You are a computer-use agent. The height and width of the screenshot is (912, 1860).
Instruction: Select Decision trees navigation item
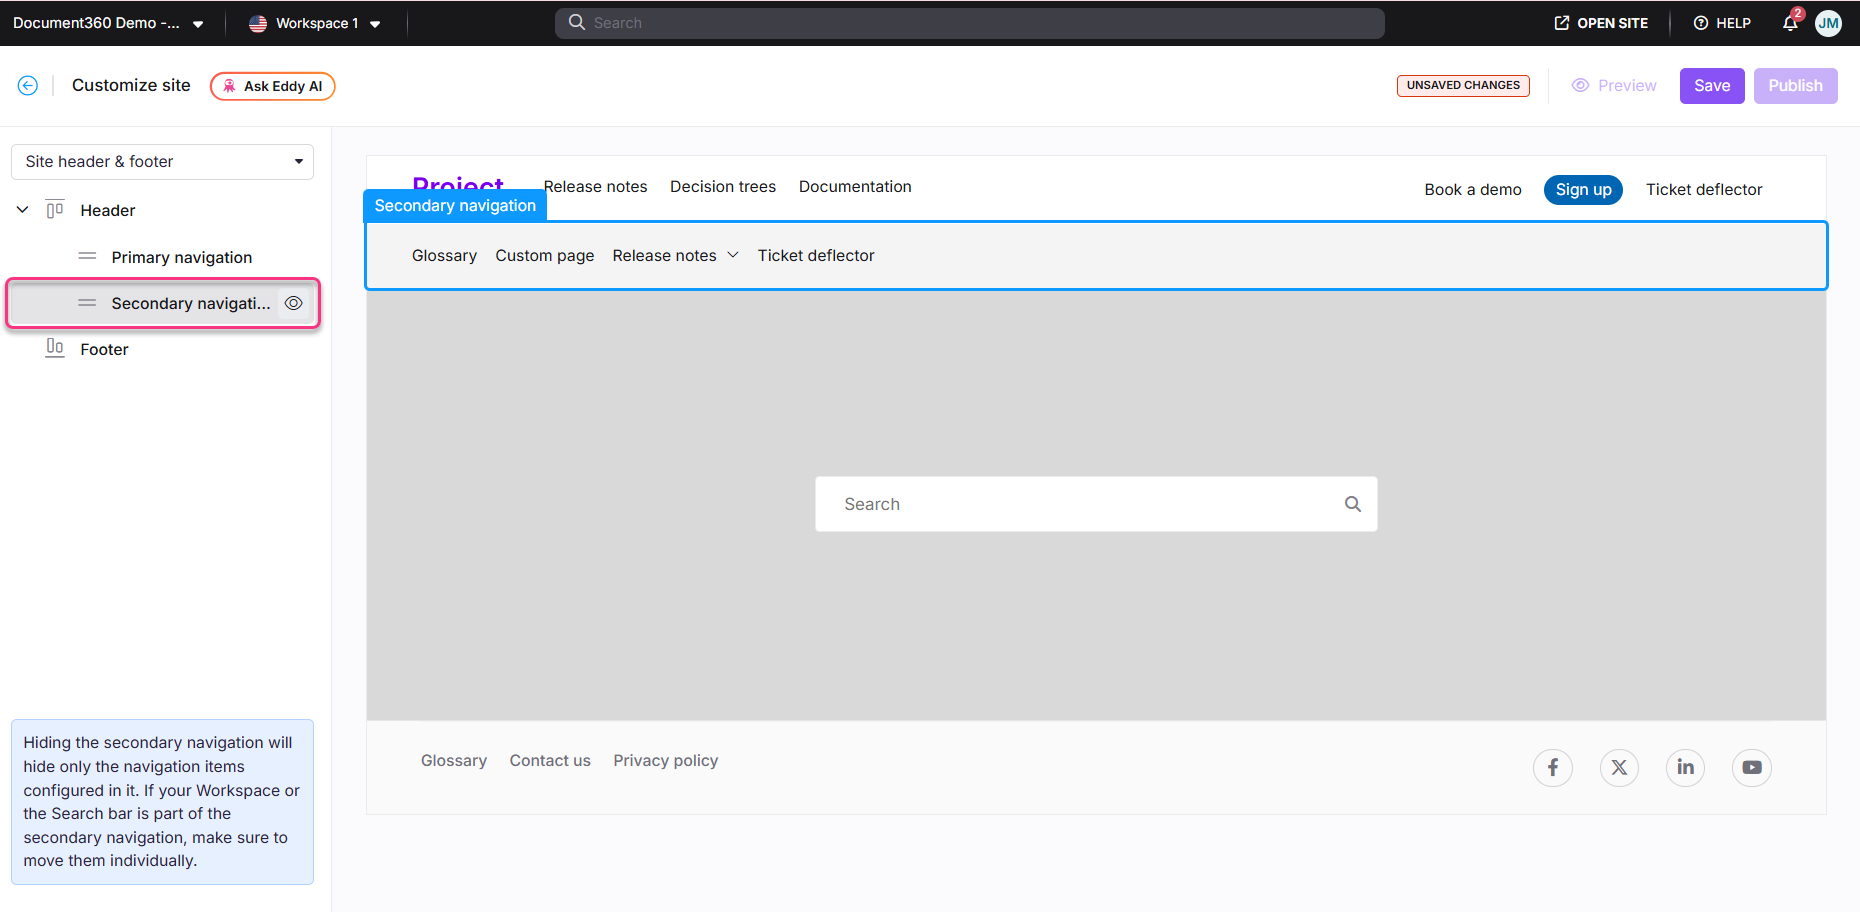pyautogui.click(x=722, y=186)
